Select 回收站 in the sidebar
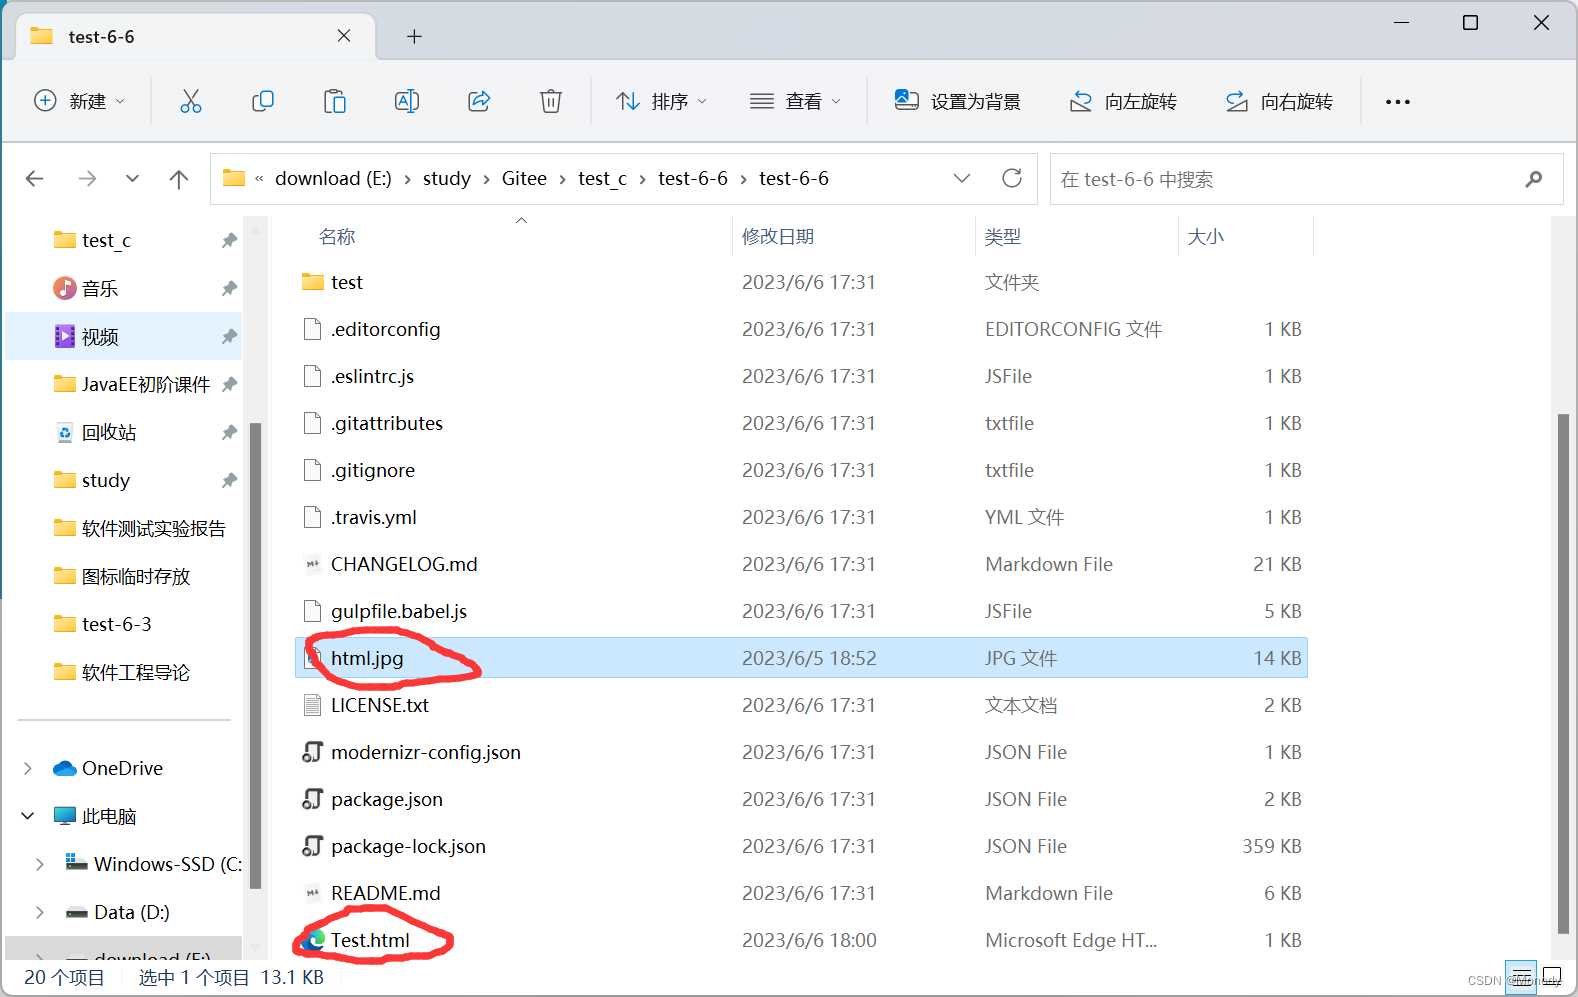Image resolution: width=1578 pixels, height=997 pixels. [x=124, y=432]
